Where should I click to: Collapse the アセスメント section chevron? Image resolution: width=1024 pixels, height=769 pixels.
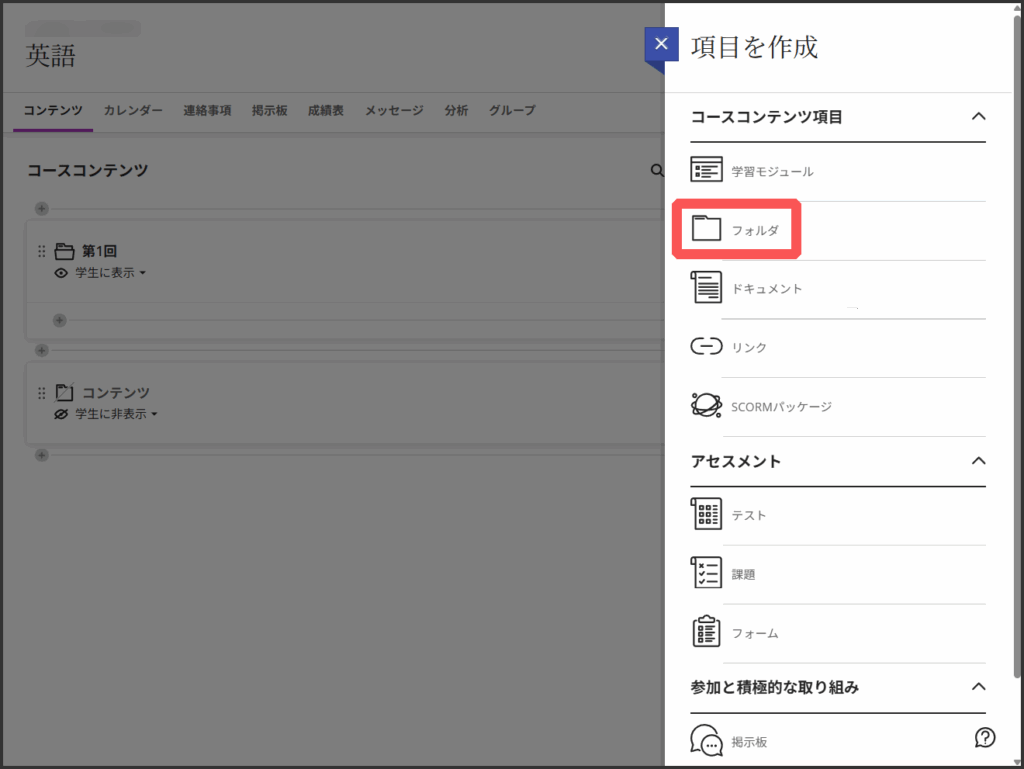(x=978, y=461)
